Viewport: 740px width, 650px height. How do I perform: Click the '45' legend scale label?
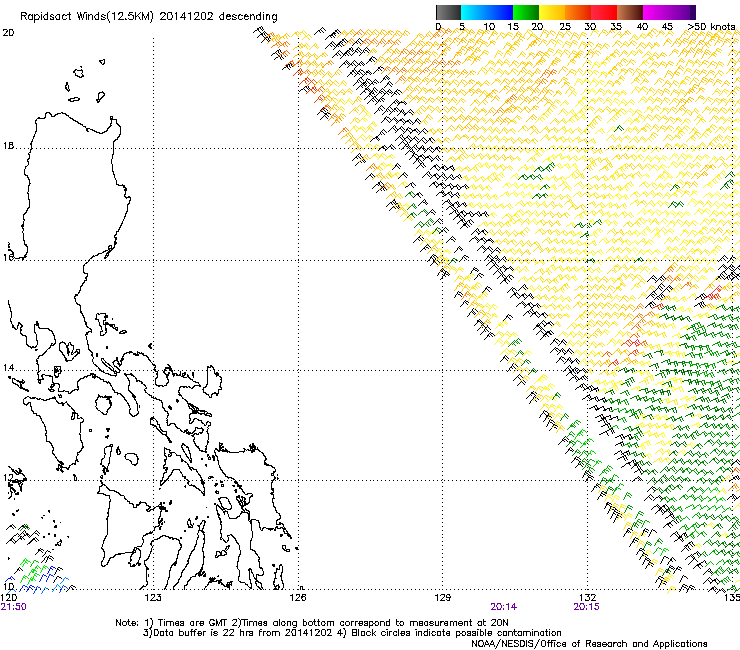coord(667,26)
